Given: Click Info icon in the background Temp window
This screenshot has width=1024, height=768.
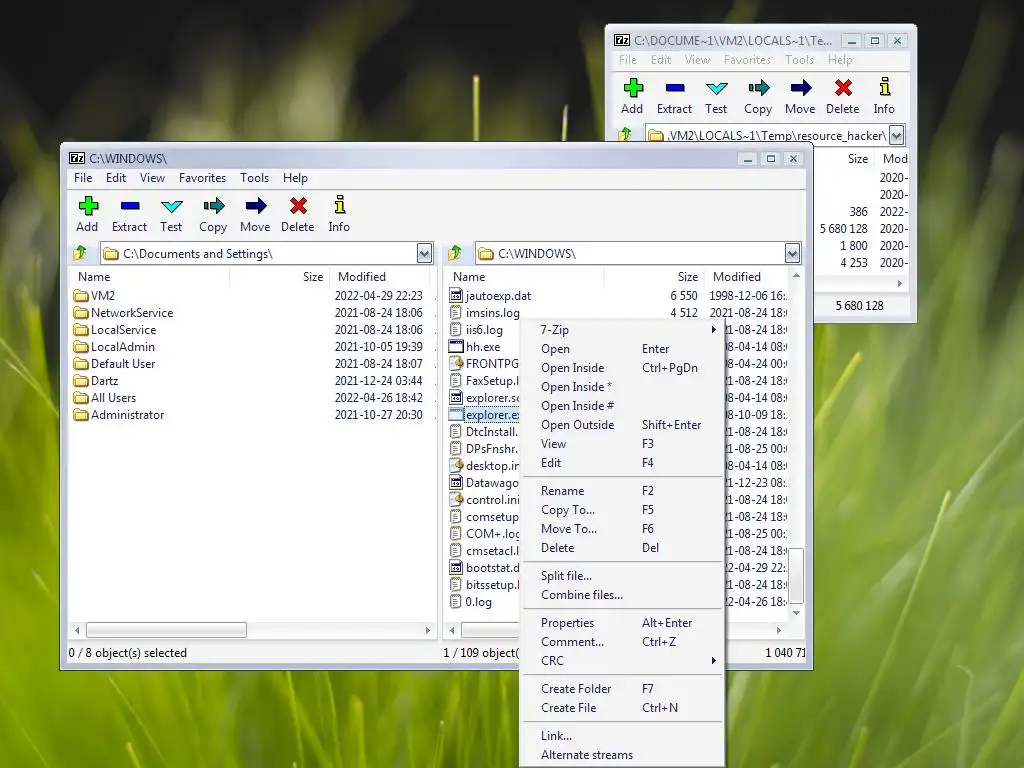Looking at the screenshot, I should 884,86.
